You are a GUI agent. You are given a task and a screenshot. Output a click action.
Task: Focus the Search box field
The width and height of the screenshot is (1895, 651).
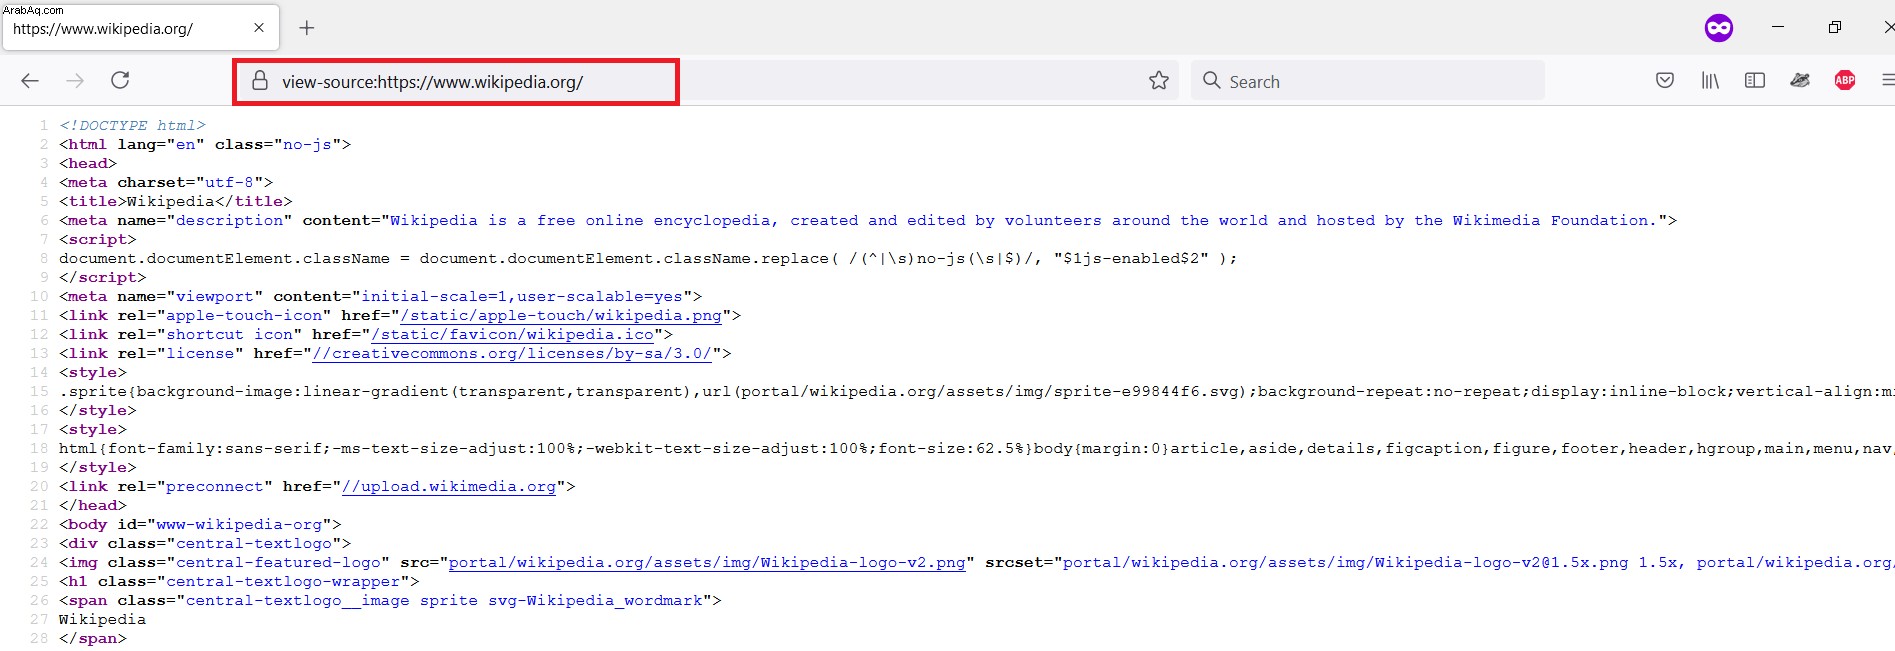(1367, 81)
